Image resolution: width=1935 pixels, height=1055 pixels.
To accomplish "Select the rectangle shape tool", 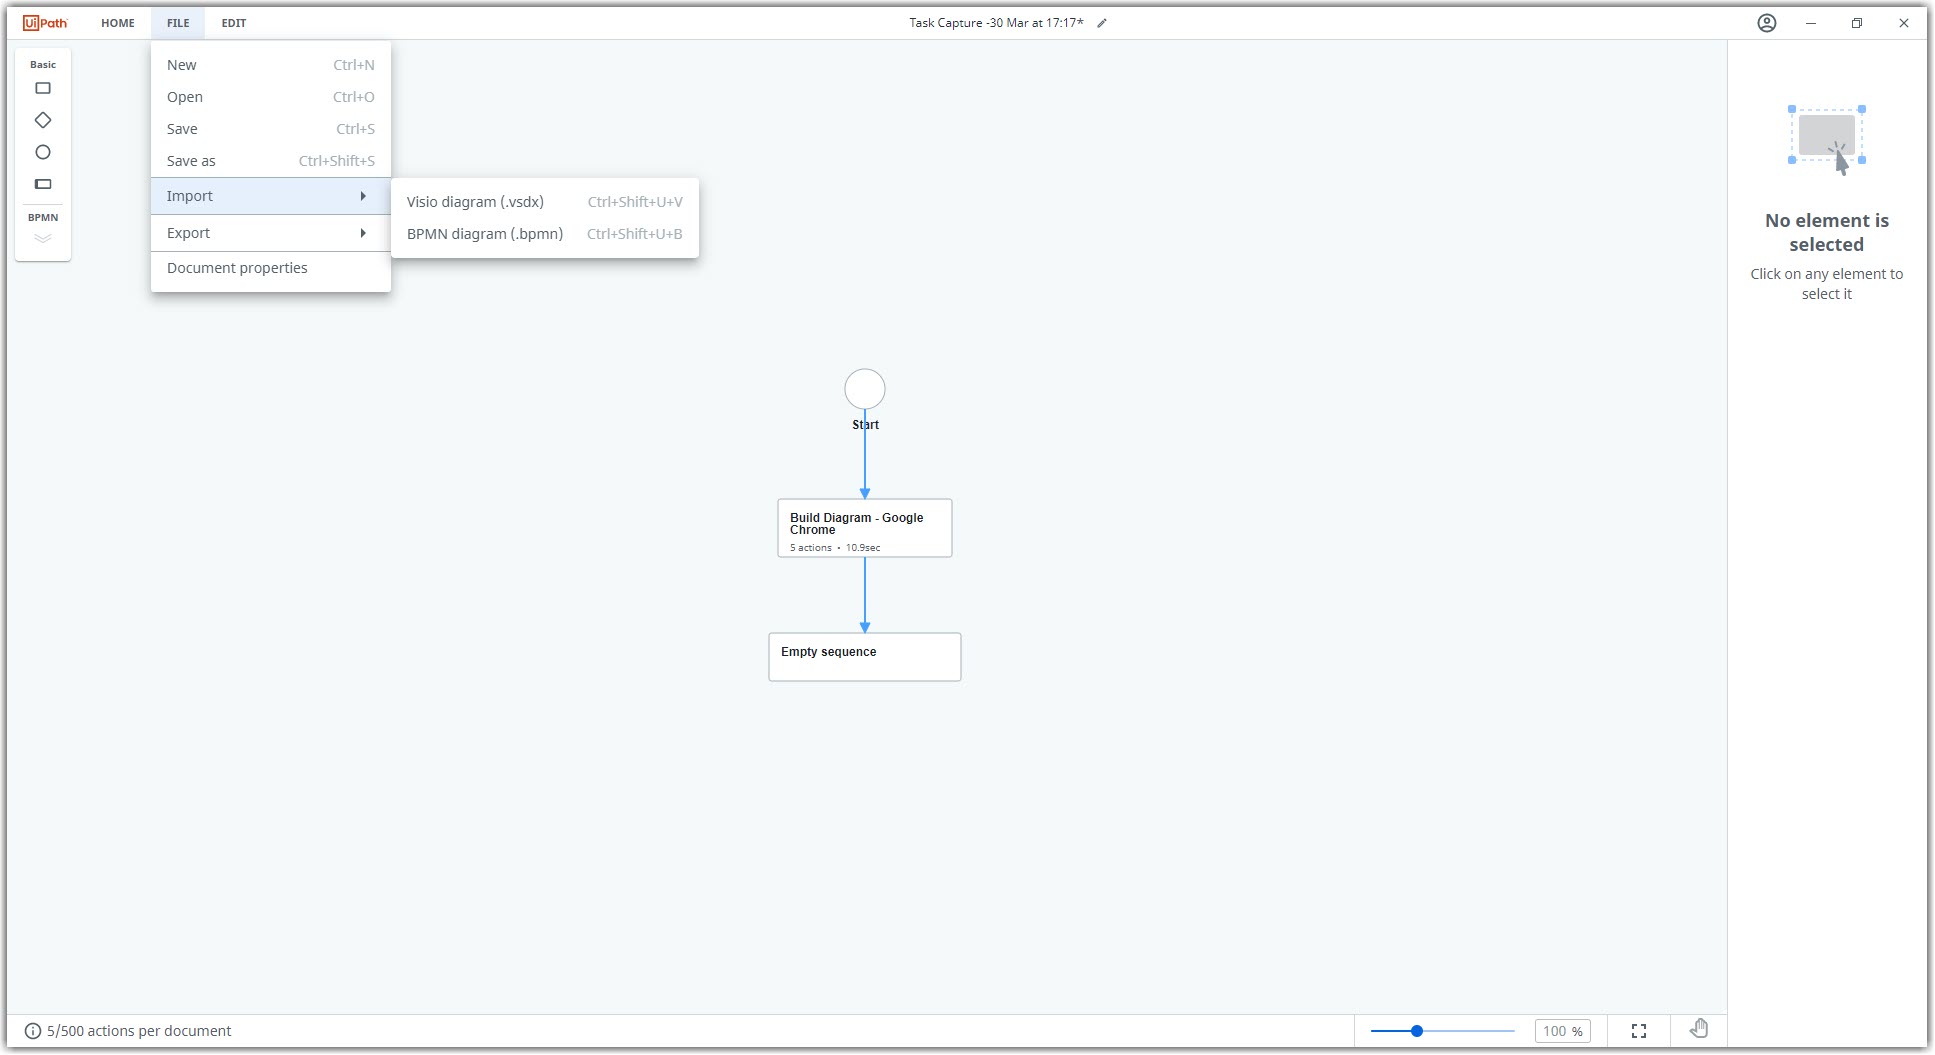I will 42,88.
